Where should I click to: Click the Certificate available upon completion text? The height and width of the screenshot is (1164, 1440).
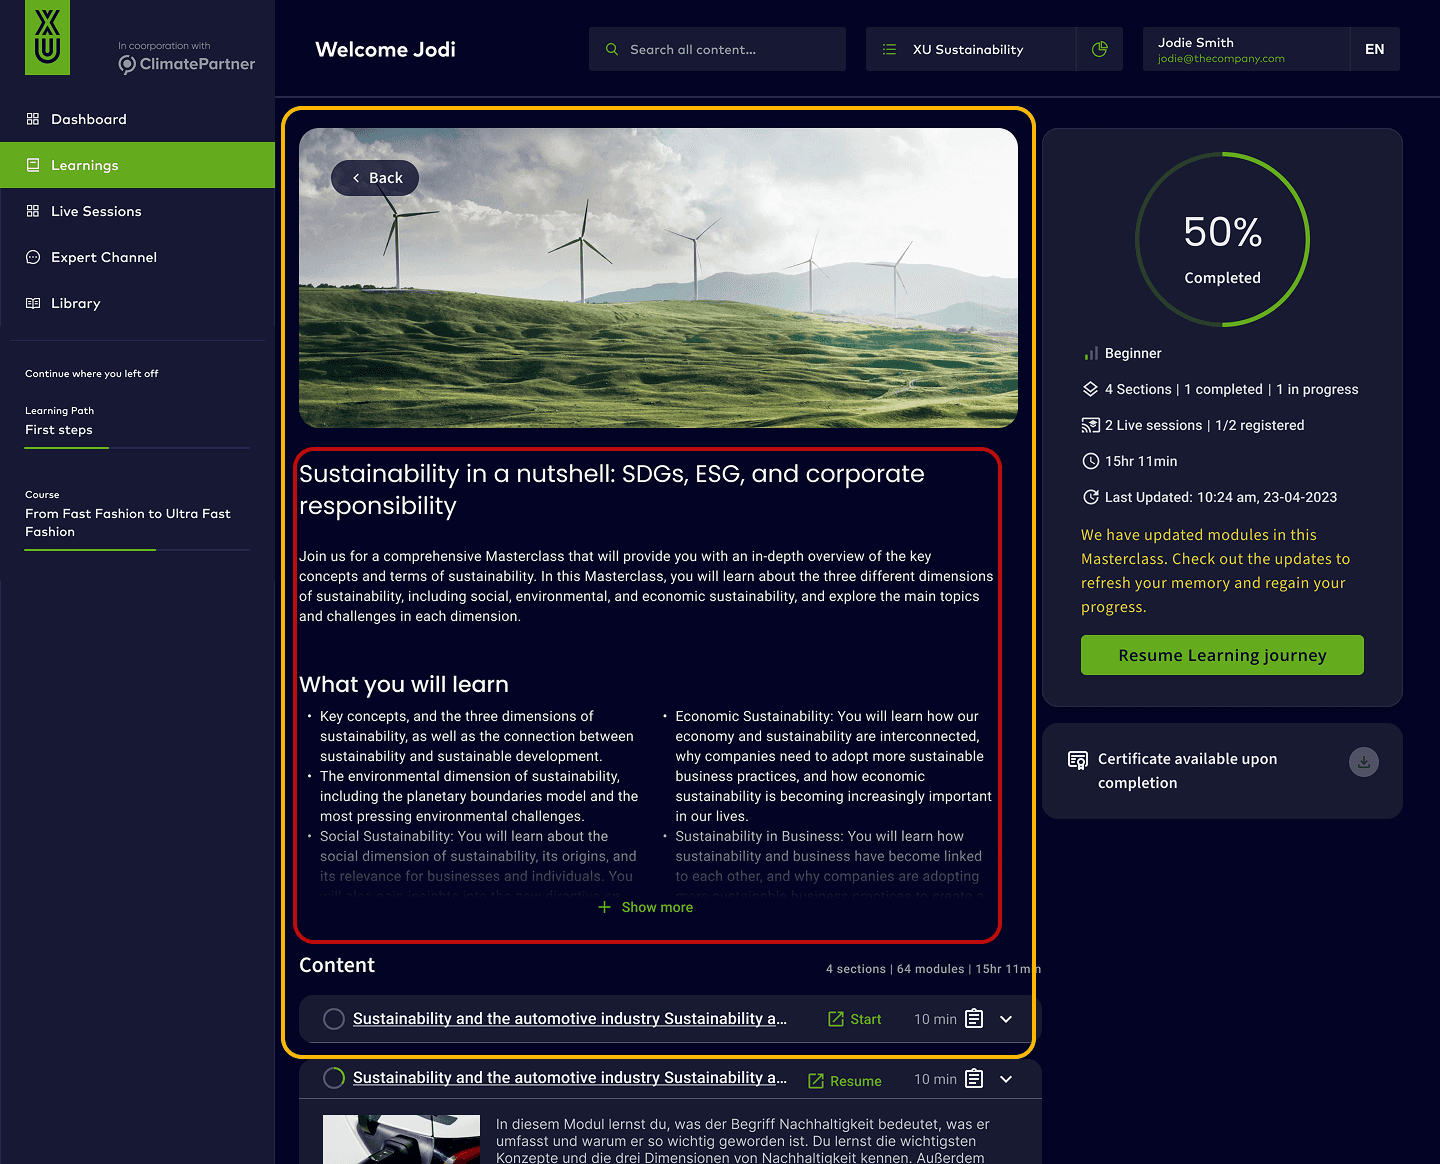(x=1187, y=771)
